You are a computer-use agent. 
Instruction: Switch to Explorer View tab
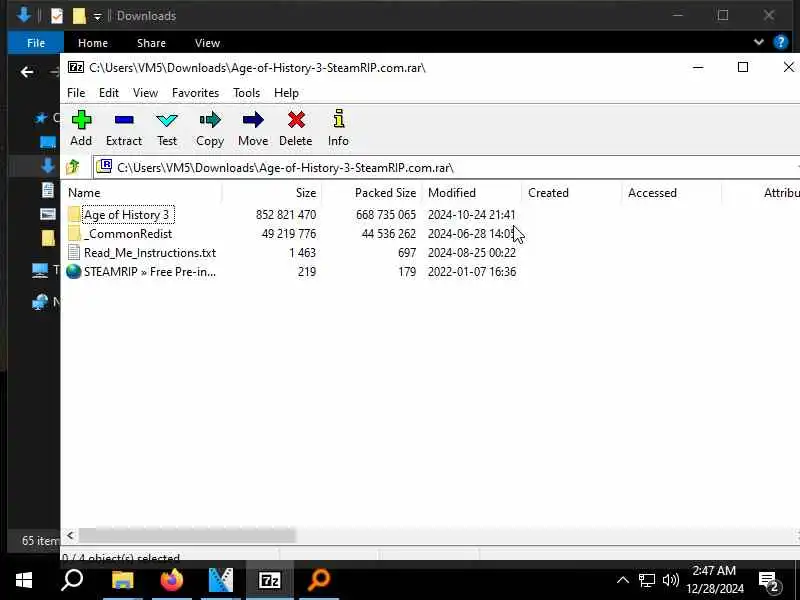207,43
